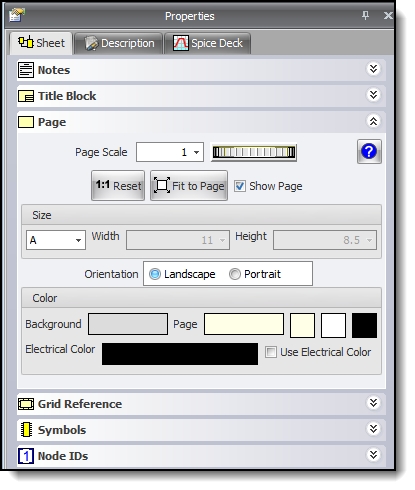Choose the black preset page color
Viewport: 415px width, 490px height.
[x=364, y=325]
